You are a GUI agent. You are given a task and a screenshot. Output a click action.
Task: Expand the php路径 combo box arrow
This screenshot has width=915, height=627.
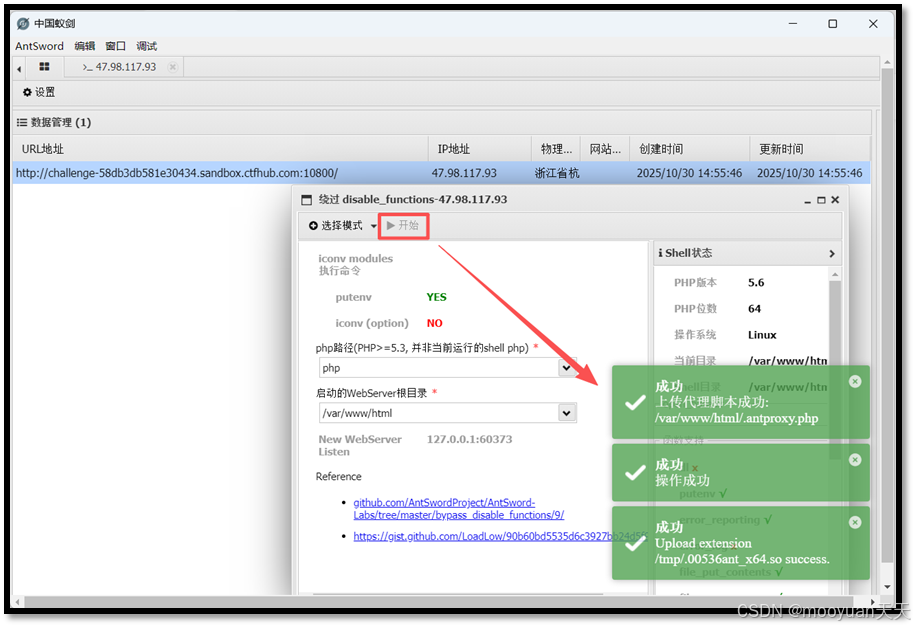click(x=566, y=368)
